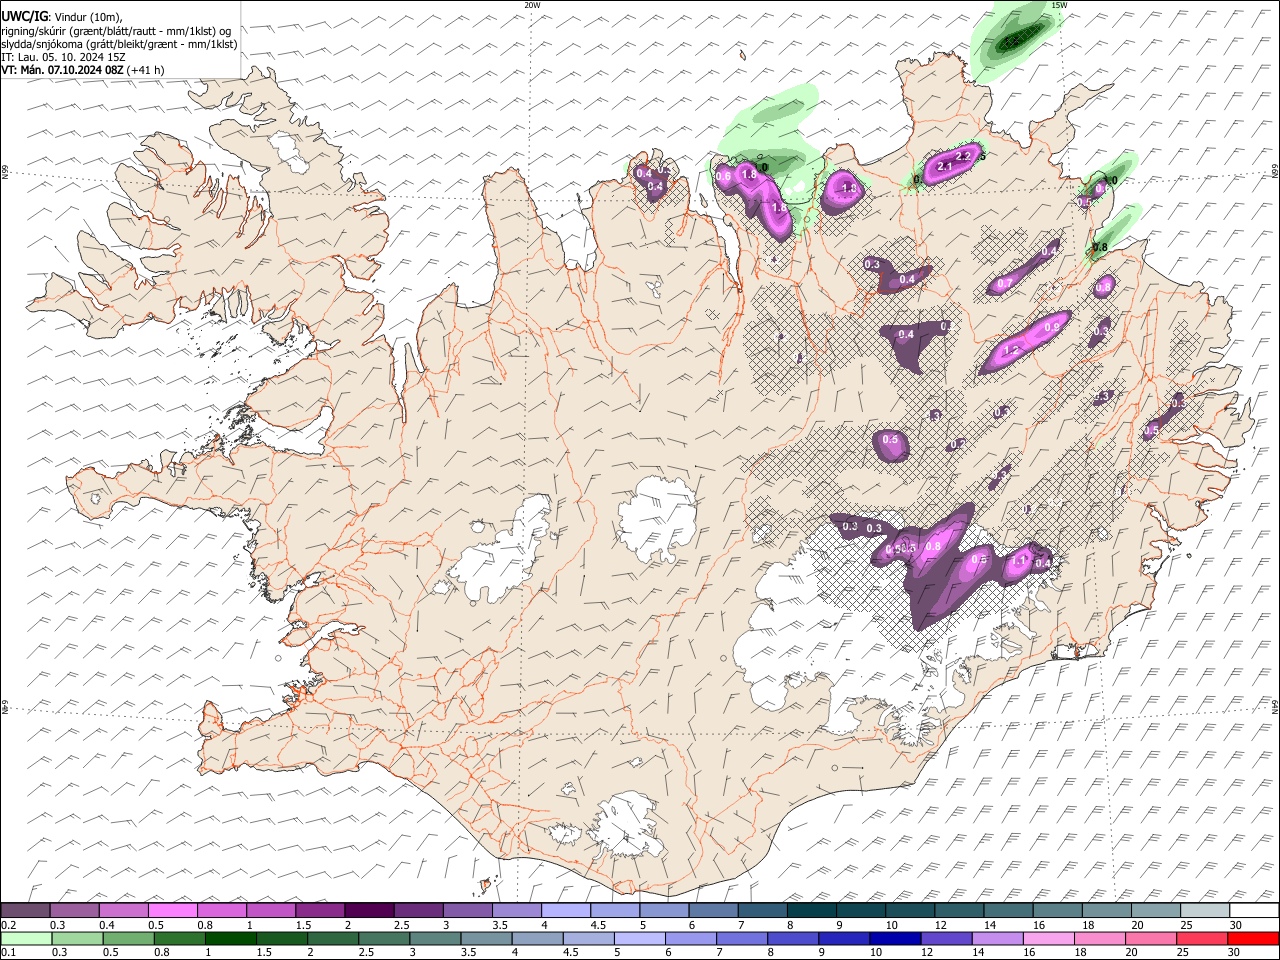Click the '0.1' label in the lower legend row

click(x=9, y=954)
